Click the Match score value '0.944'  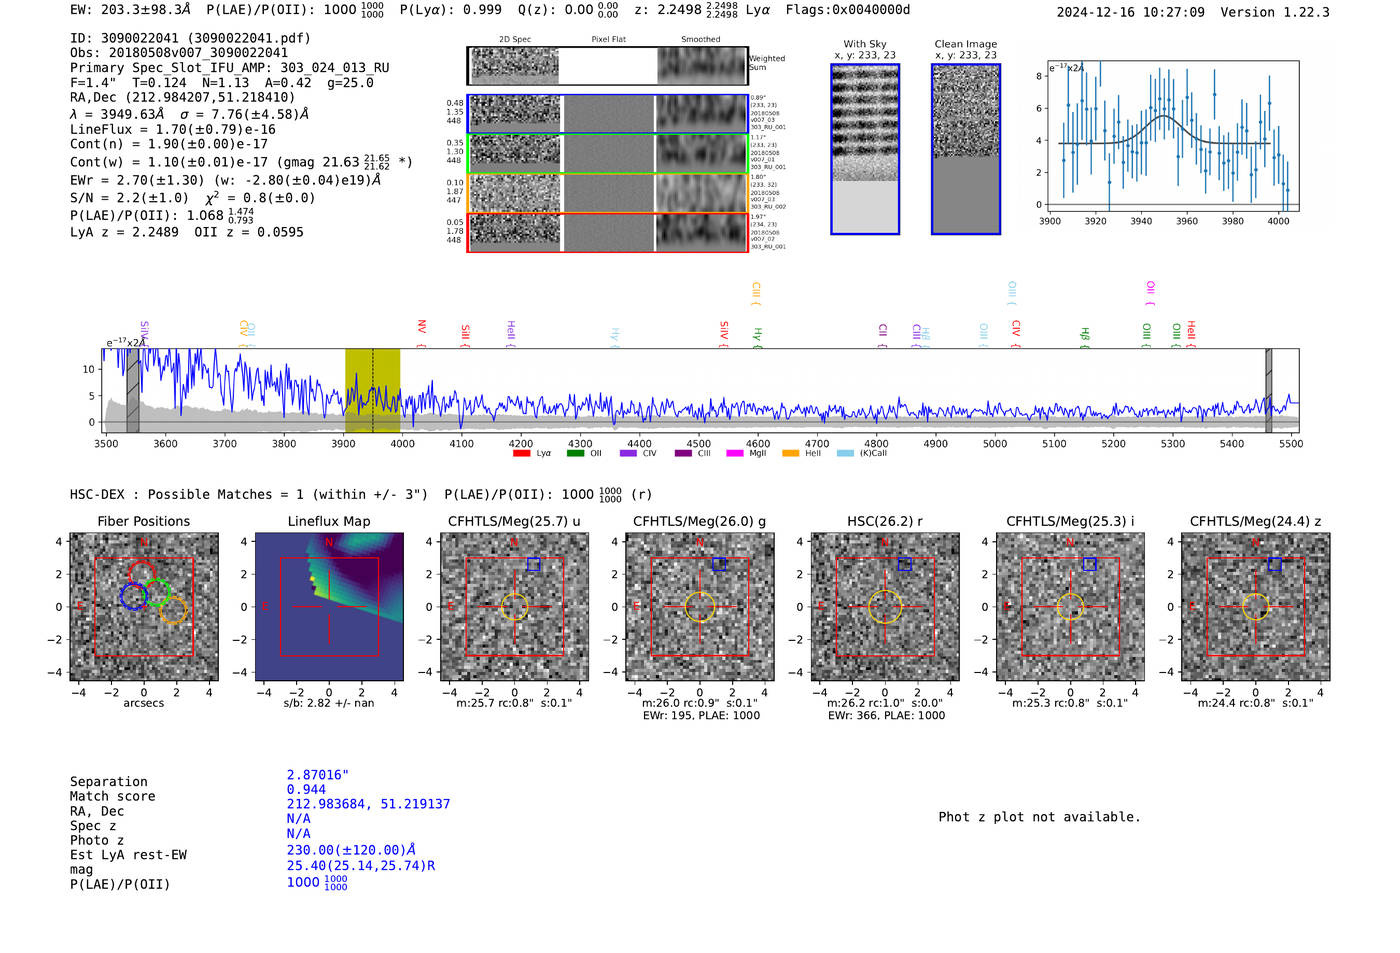click(x=306, y=790)
